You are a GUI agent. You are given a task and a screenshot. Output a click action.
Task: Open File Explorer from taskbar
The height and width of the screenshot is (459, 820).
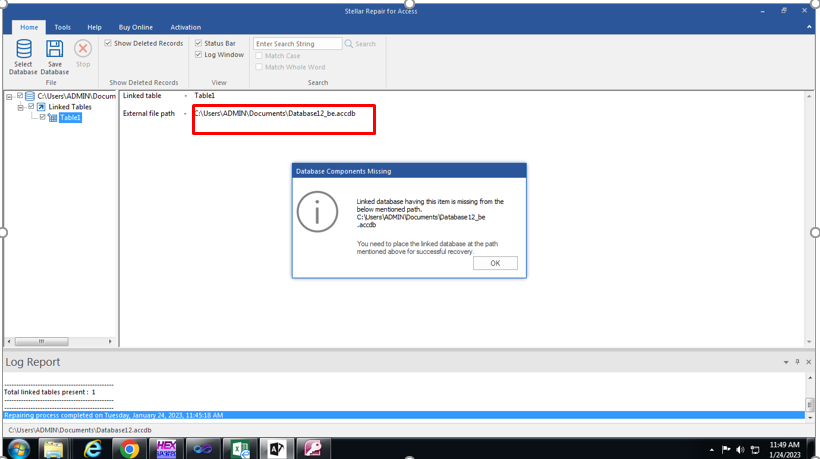pos(53,449)
